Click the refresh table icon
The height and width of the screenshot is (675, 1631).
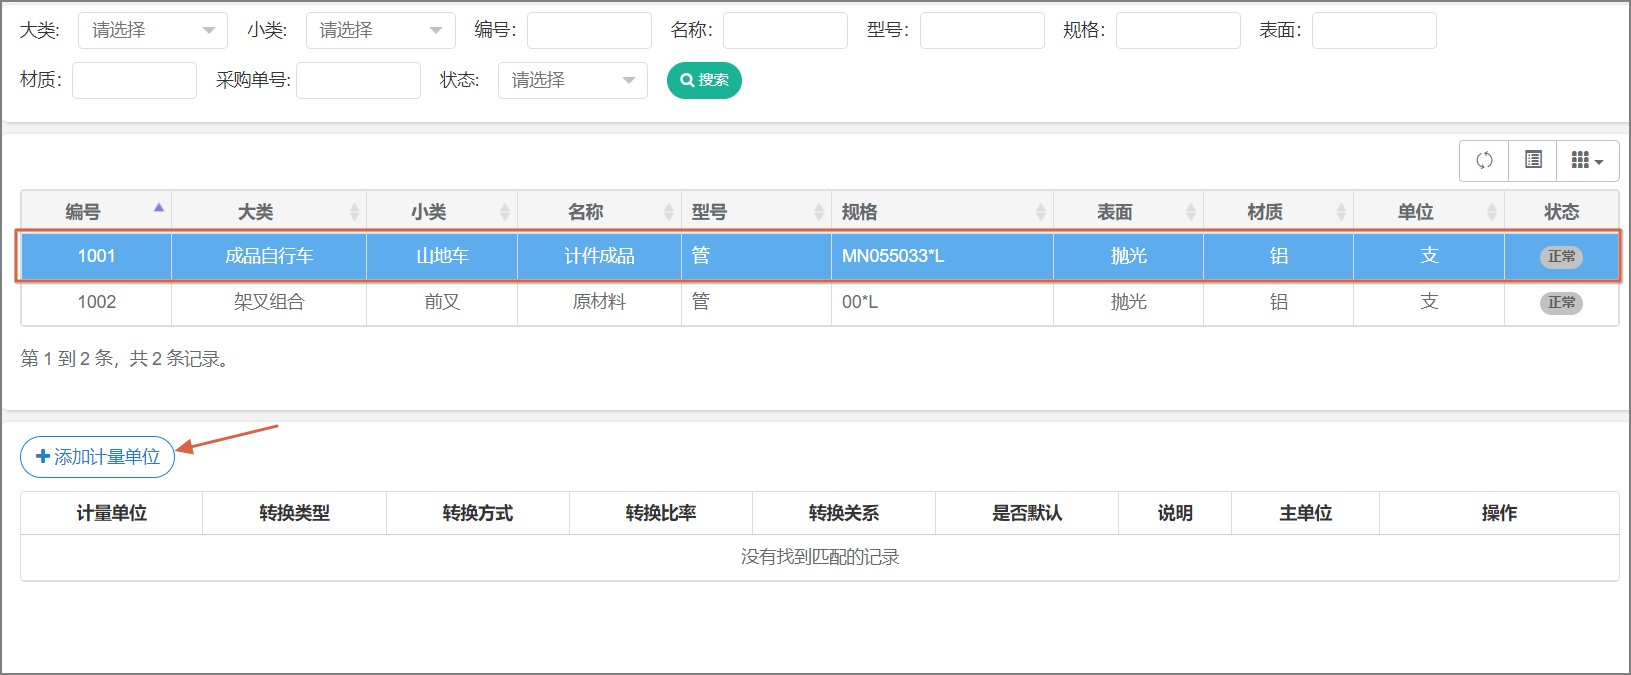(1484, 160)
